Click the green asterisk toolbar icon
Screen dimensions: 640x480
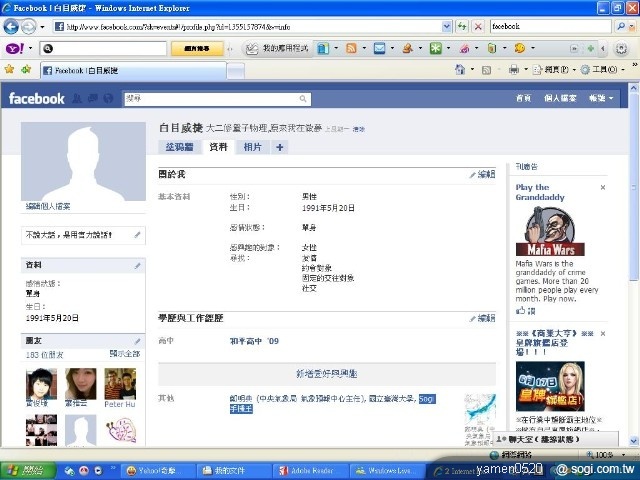[x=436, y=49]
